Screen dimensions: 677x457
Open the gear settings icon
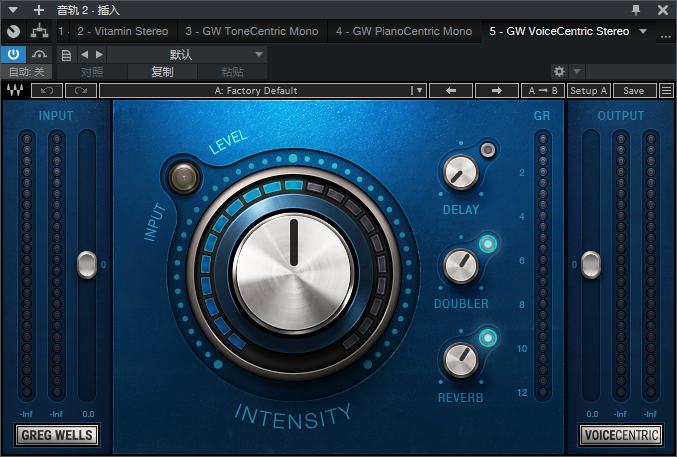pos(559,71)
